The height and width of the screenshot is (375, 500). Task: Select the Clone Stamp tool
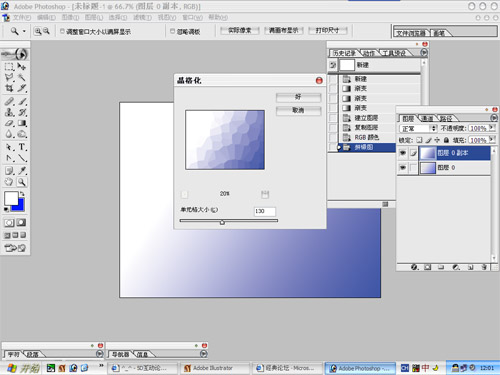(x=9, y=112)
